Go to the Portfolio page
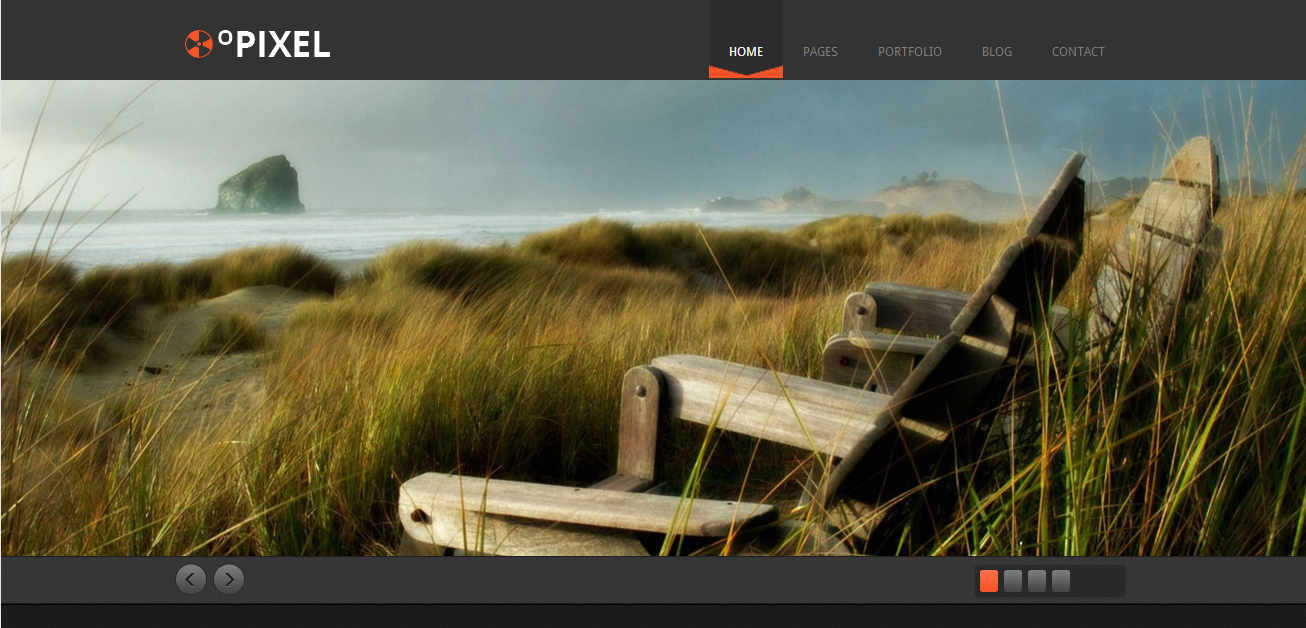 click(x=910, y=51)
